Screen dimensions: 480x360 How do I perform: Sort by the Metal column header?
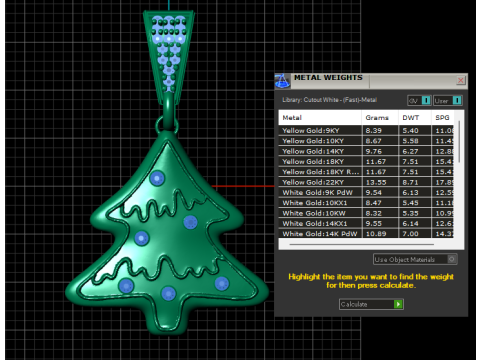320,117
